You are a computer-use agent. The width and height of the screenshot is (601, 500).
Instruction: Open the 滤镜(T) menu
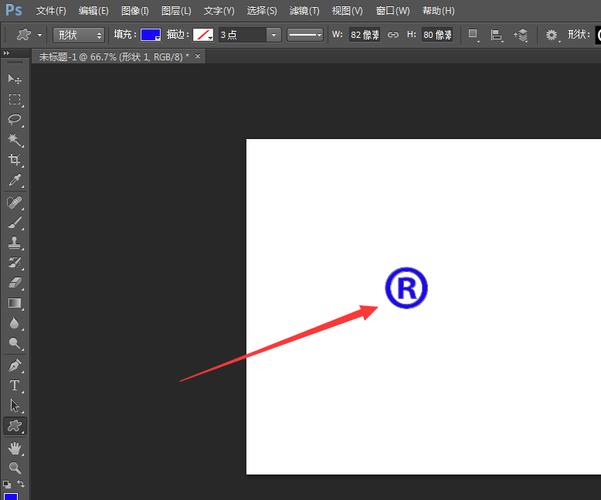pyautogui.click(x=304, y=11)
